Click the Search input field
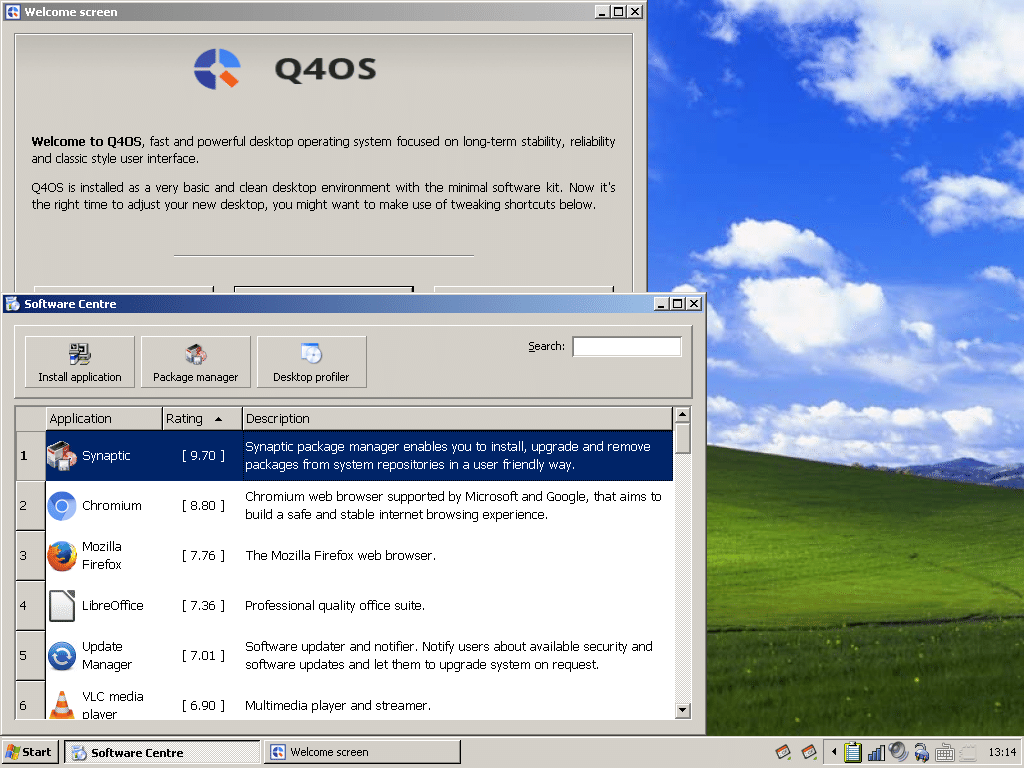This screenshot has width=1024, height=768. [627, 346]
